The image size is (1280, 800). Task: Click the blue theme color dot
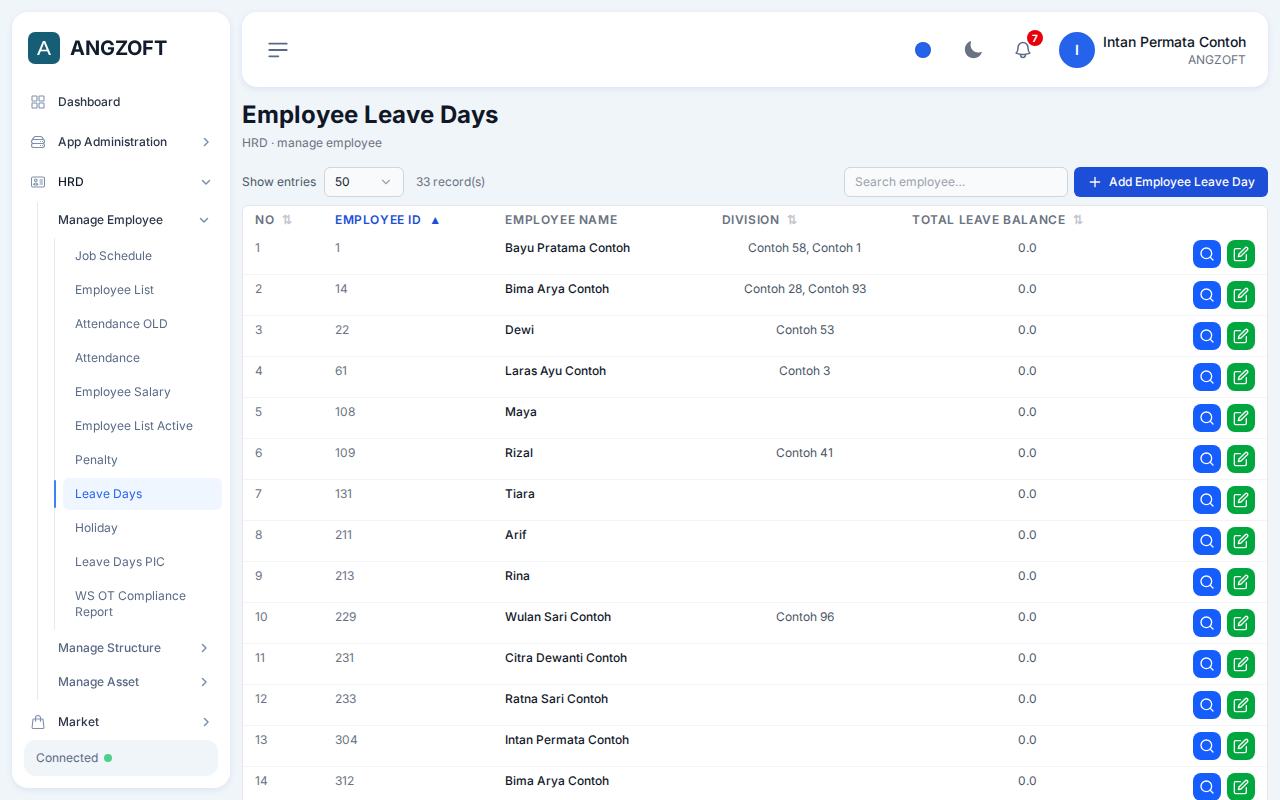point(923,50)
